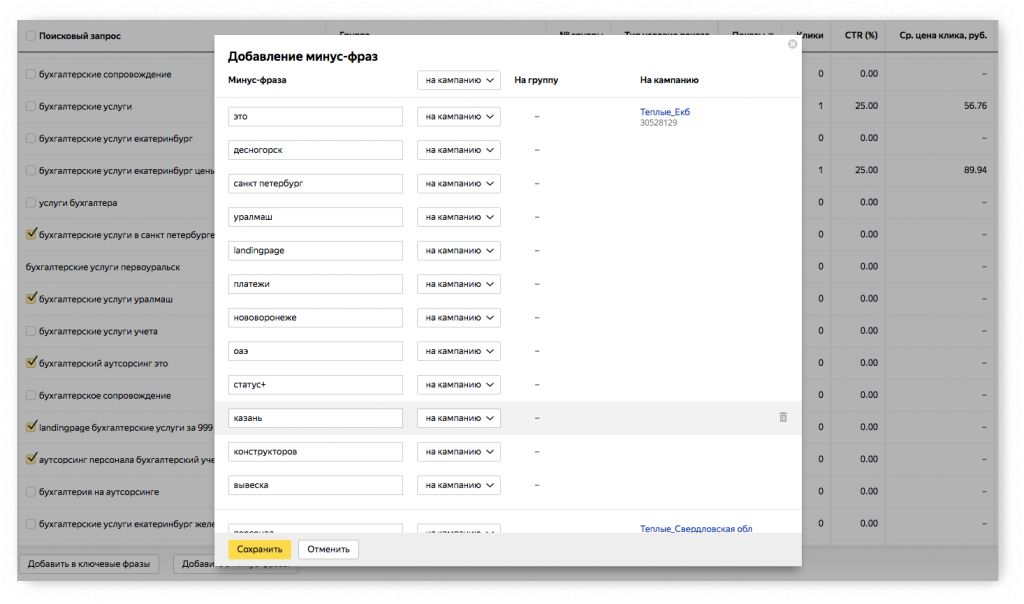This screenshot has height=604, width=1024.
Task: Click the 56.76 price cell
Action: click(x=975, y=105)
